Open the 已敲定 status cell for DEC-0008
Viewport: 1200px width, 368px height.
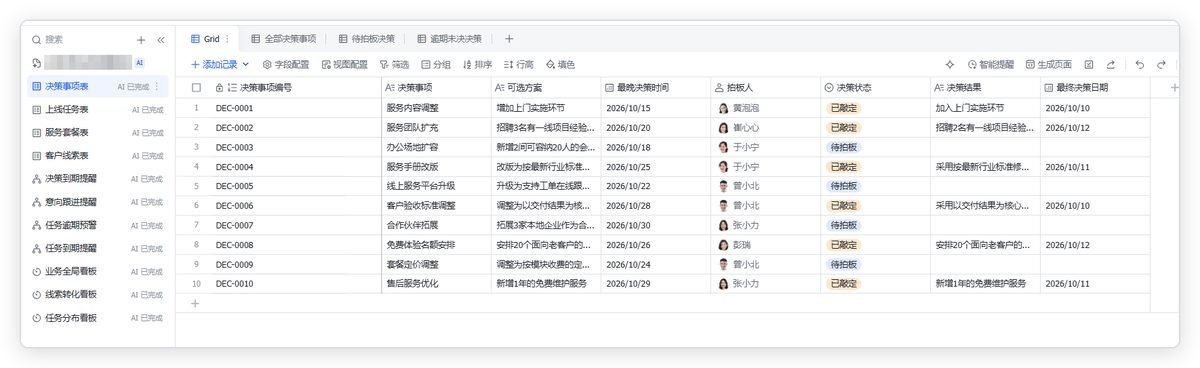(875, 244)
